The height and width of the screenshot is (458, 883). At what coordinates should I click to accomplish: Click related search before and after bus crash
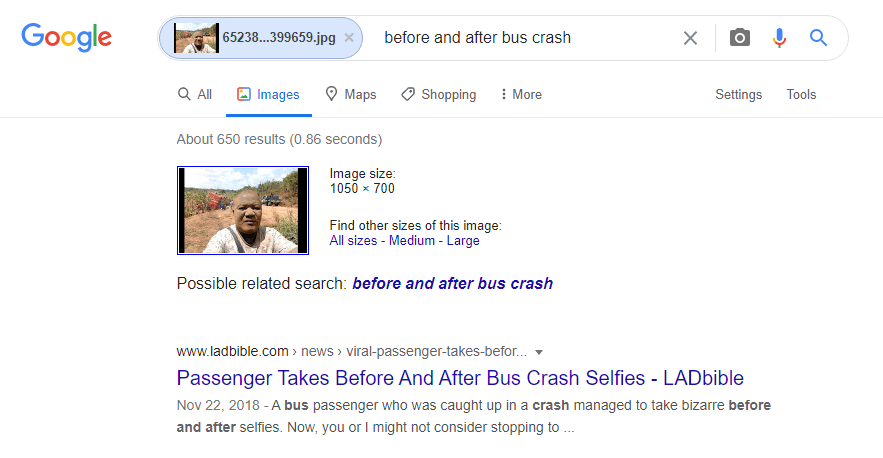452,283
